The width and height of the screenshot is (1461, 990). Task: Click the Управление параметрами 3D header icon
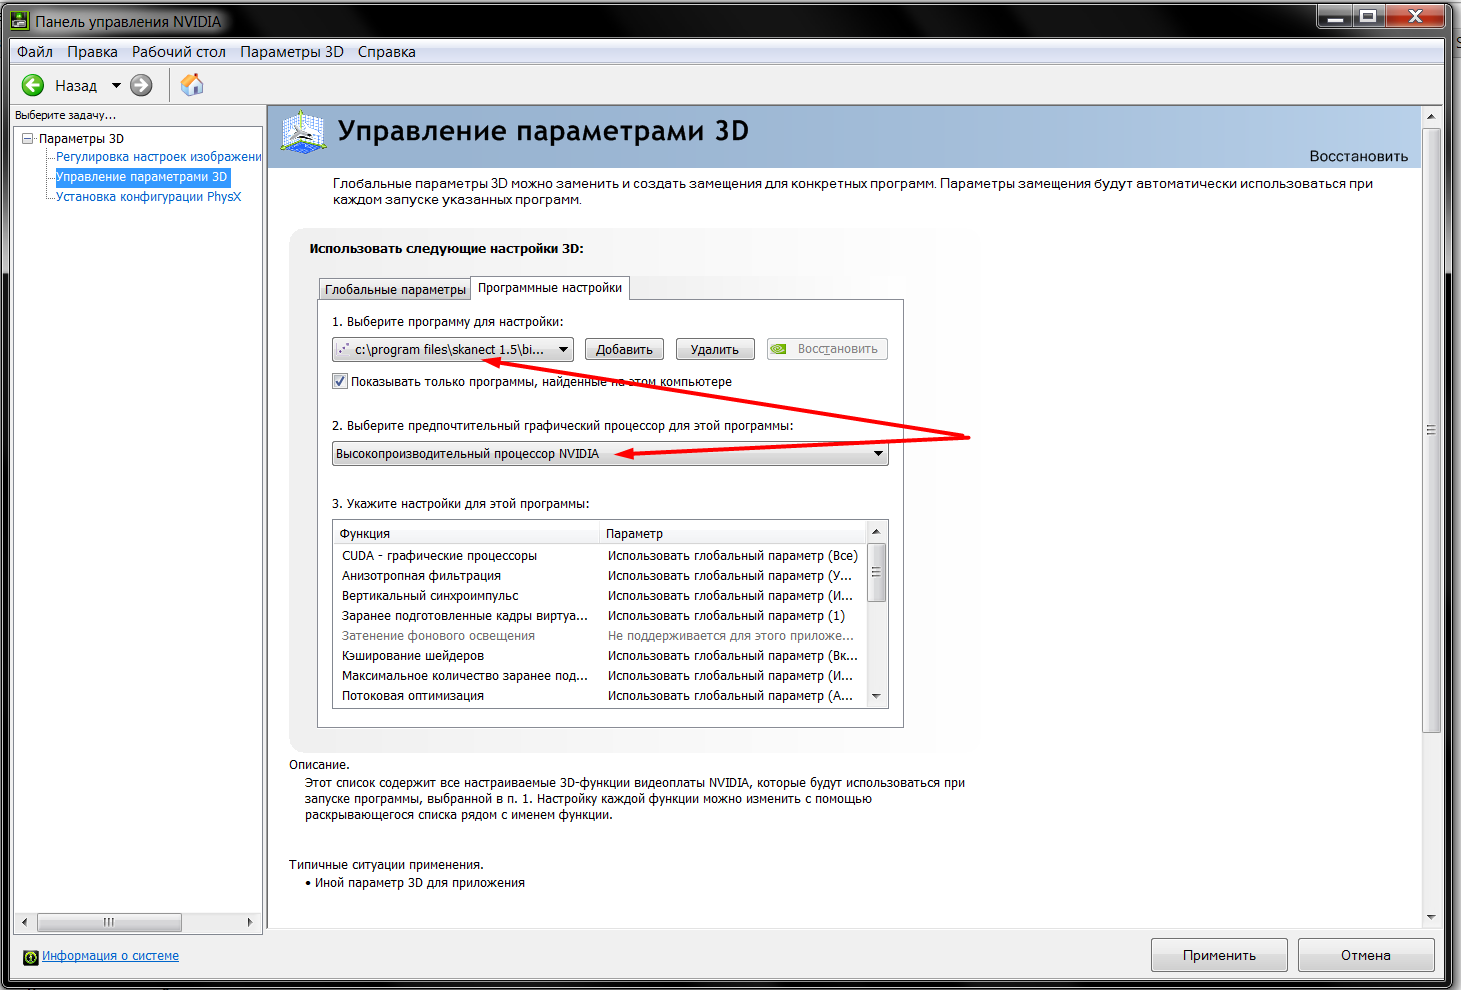303,133
